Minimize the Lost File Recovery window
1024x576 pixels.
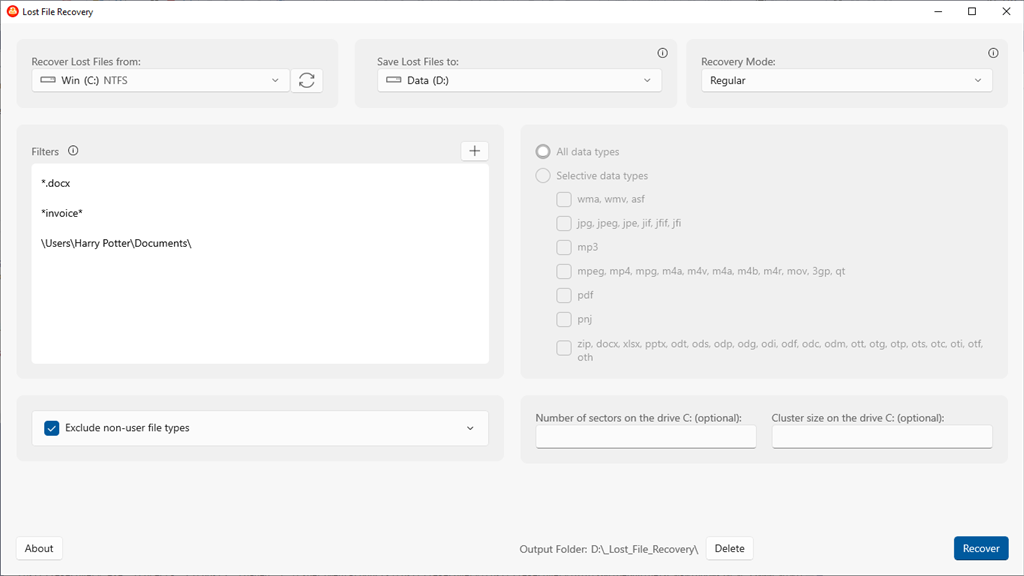pyautogui.click(x=938, y=12)
